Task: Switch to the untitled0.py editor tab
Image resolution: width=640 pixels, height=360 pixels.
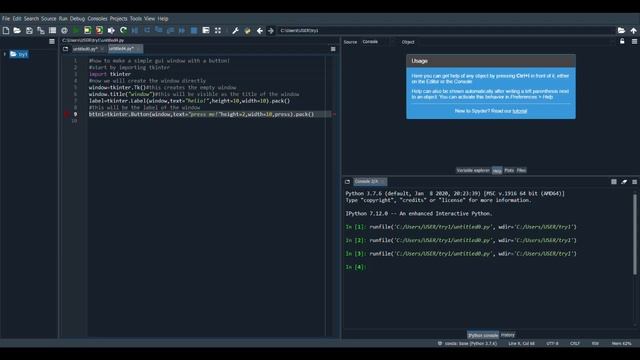Action: tap(85, 49)
